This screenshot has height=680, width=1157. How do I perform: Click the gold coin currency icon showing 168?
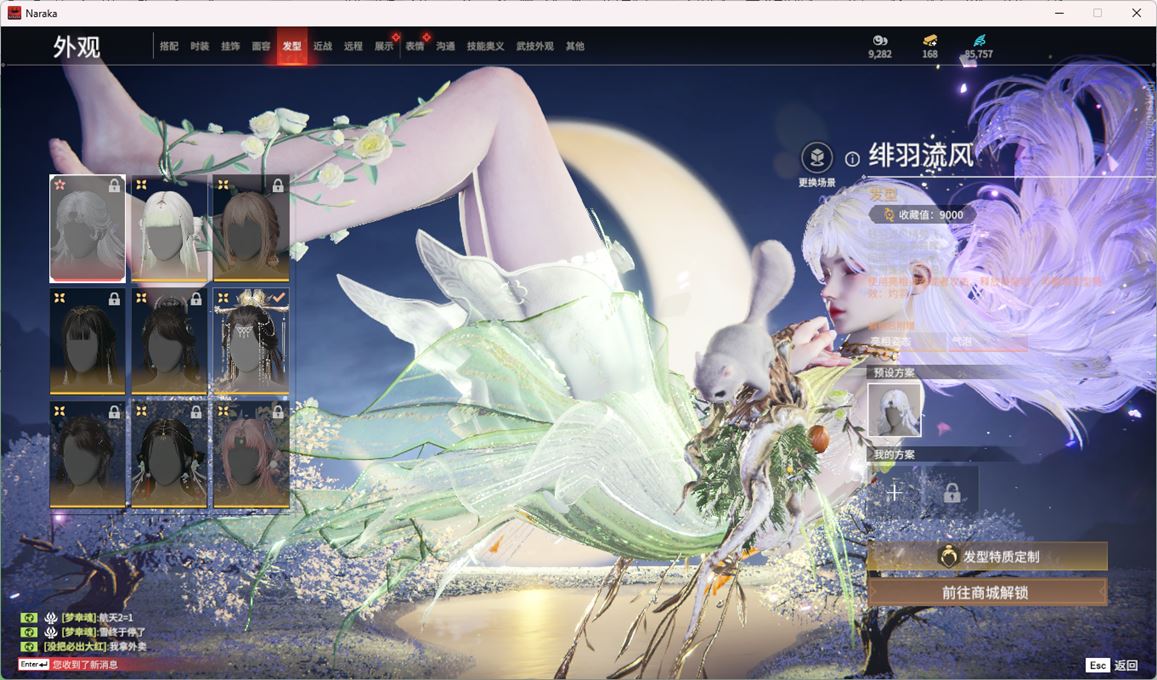(x=930, y=40)
